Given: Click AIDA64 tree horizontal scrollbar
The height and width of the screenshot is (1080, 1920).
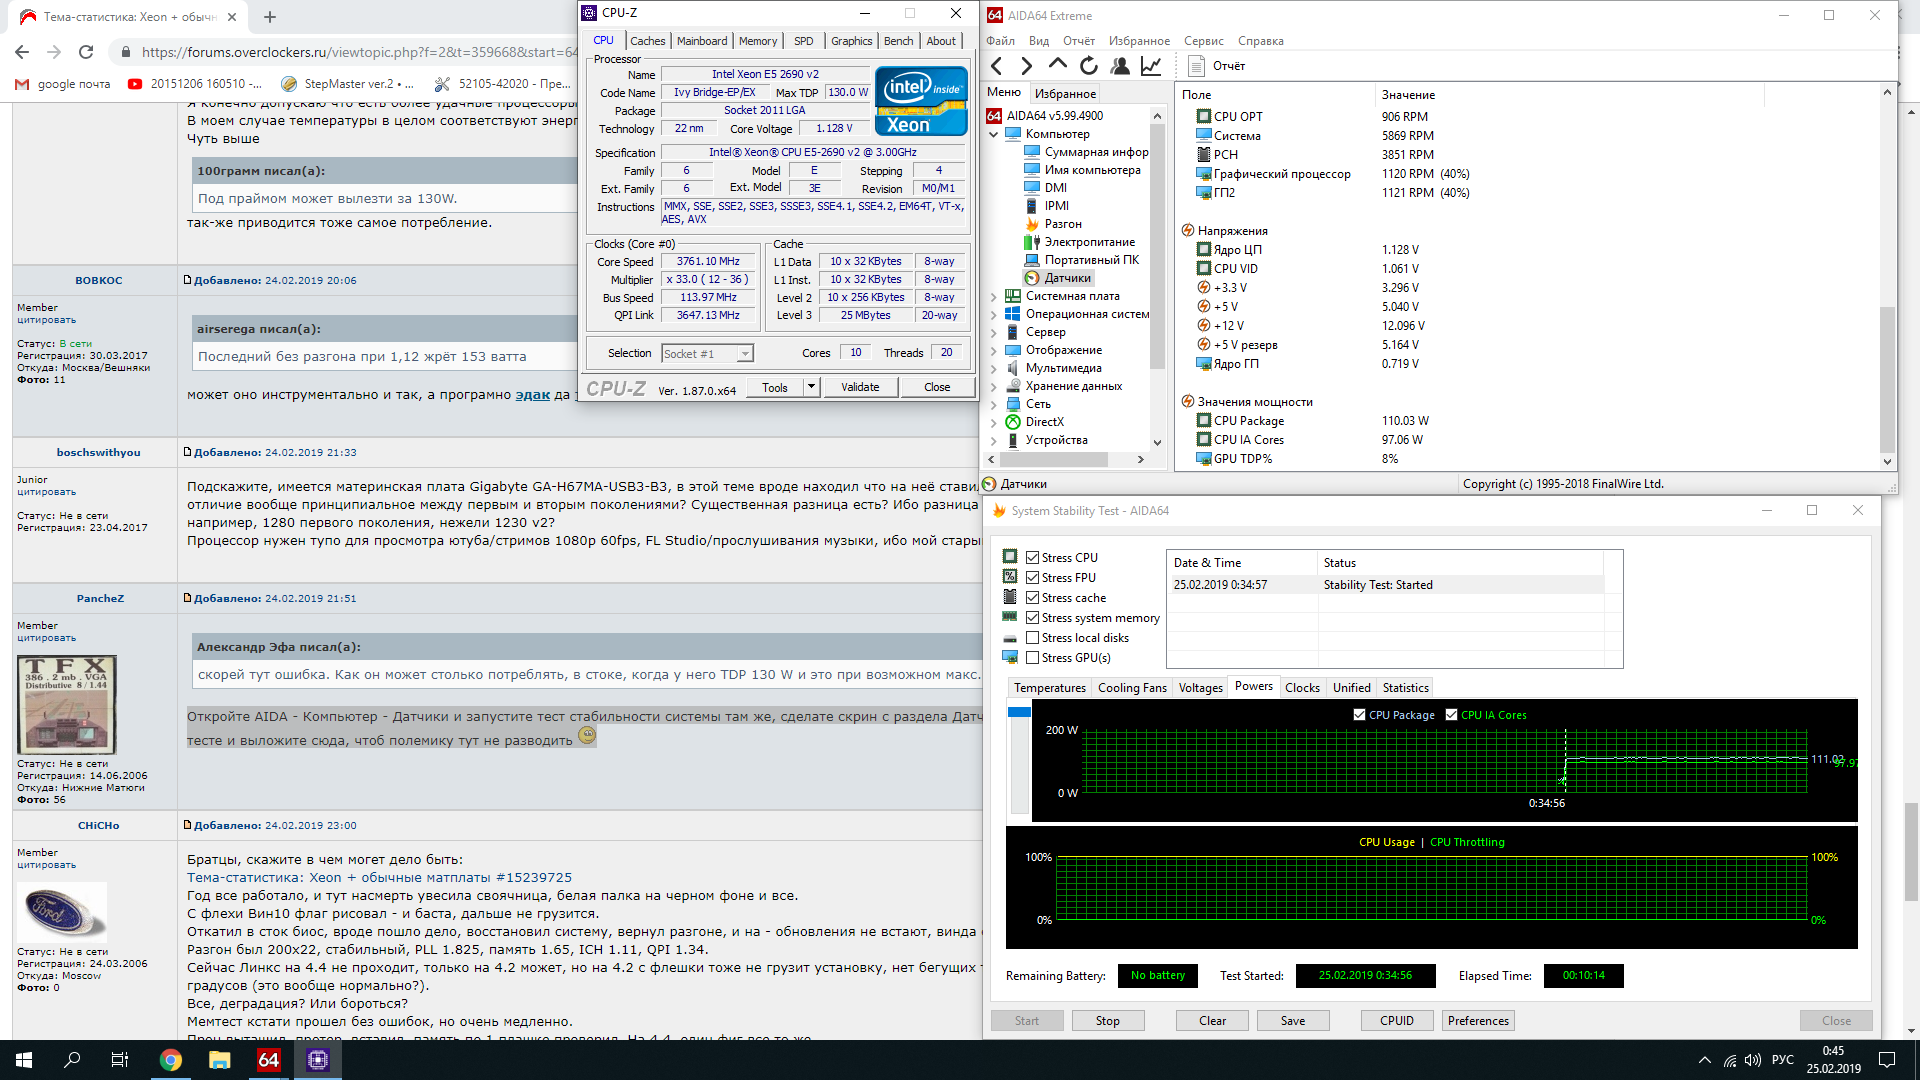Looking at the screenshot, I should (1053, 459).
